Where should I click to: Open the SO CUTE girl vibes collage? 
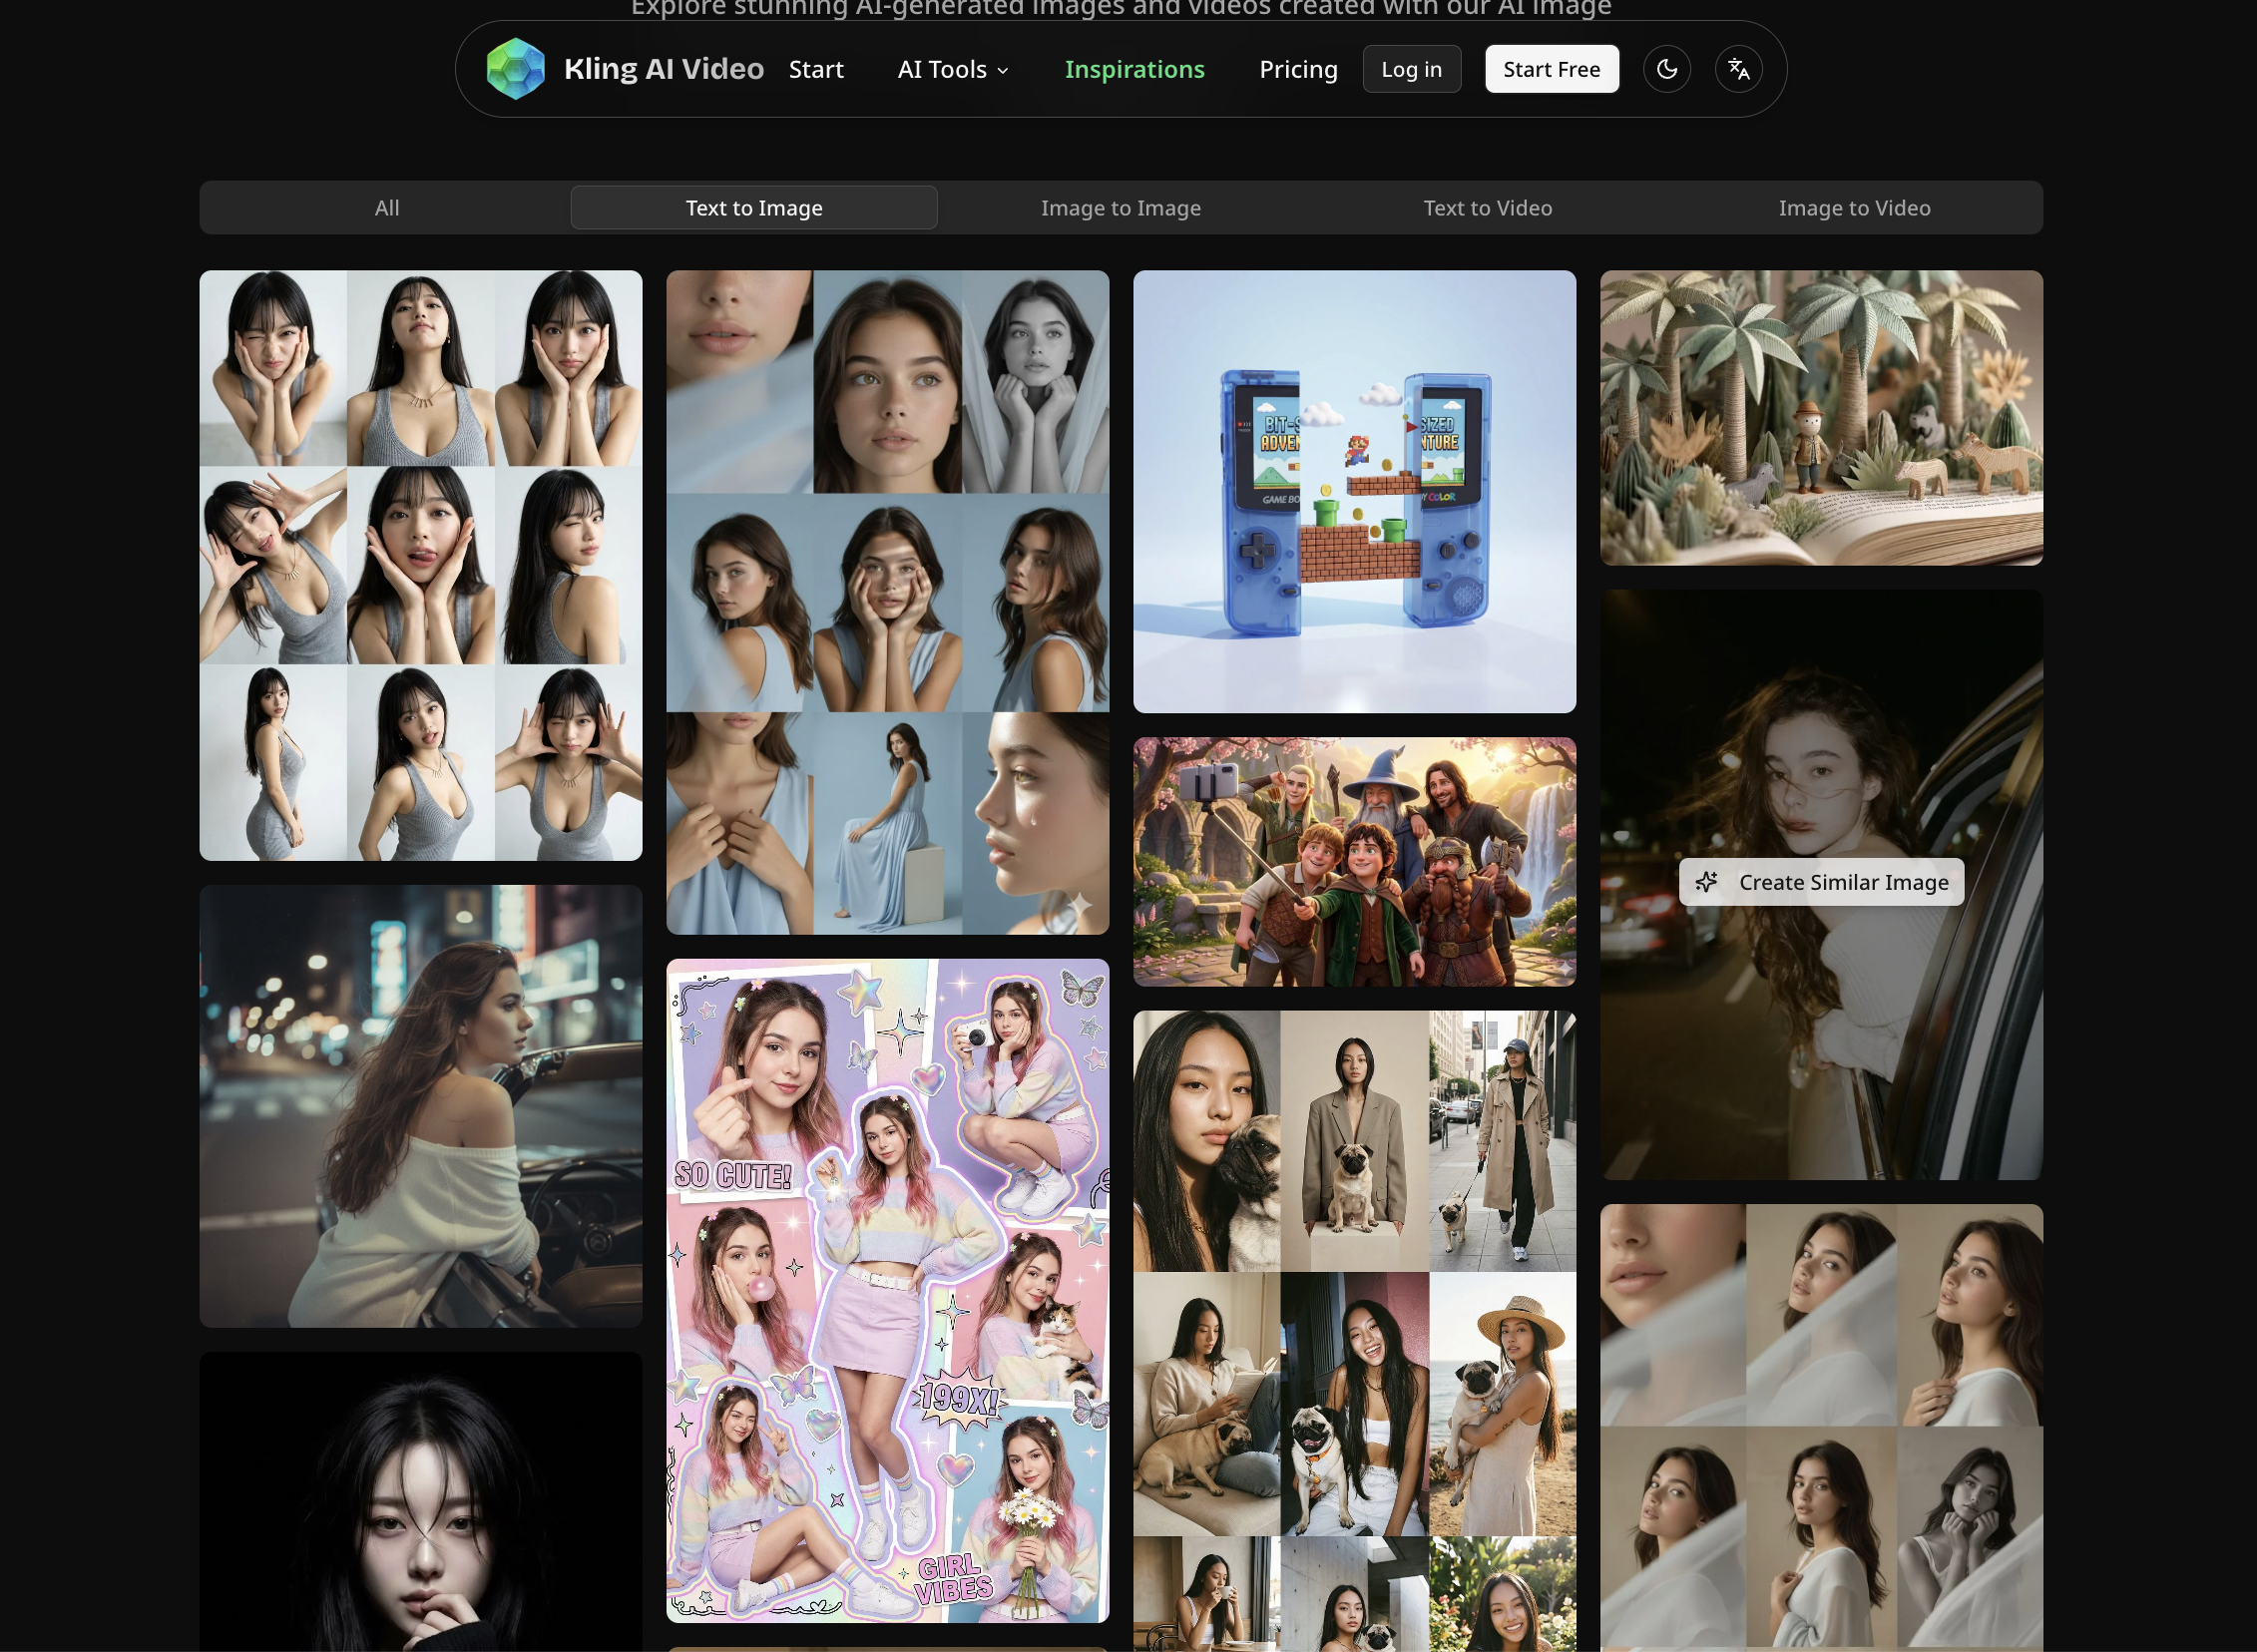pyautogui.click(x=887, y=1290)
